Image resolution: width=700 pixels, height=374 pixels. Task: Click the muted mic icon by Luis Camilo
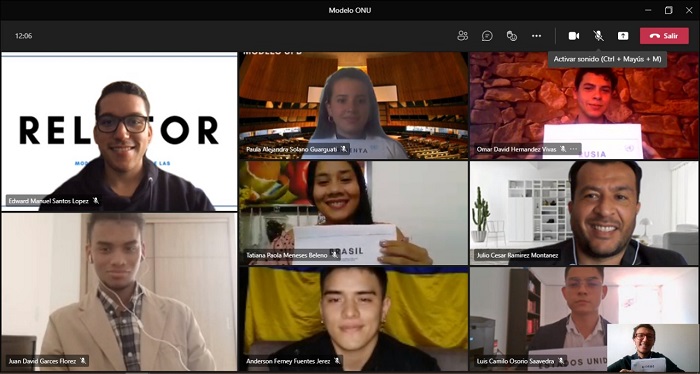561,361
